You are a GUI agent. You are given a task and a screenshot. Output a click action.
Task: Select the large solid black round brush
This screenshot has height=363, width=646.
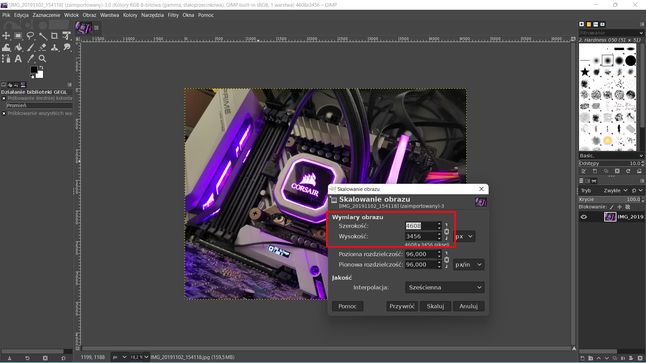(x=631, y=61)
